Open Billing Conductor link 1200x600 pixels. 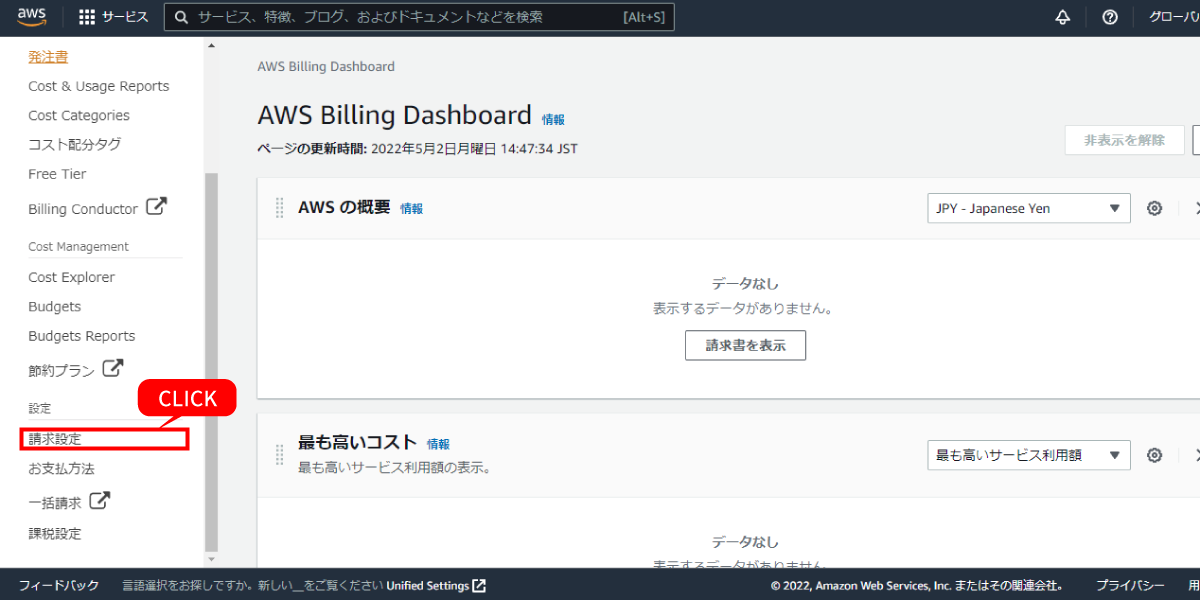coord(83,209)
